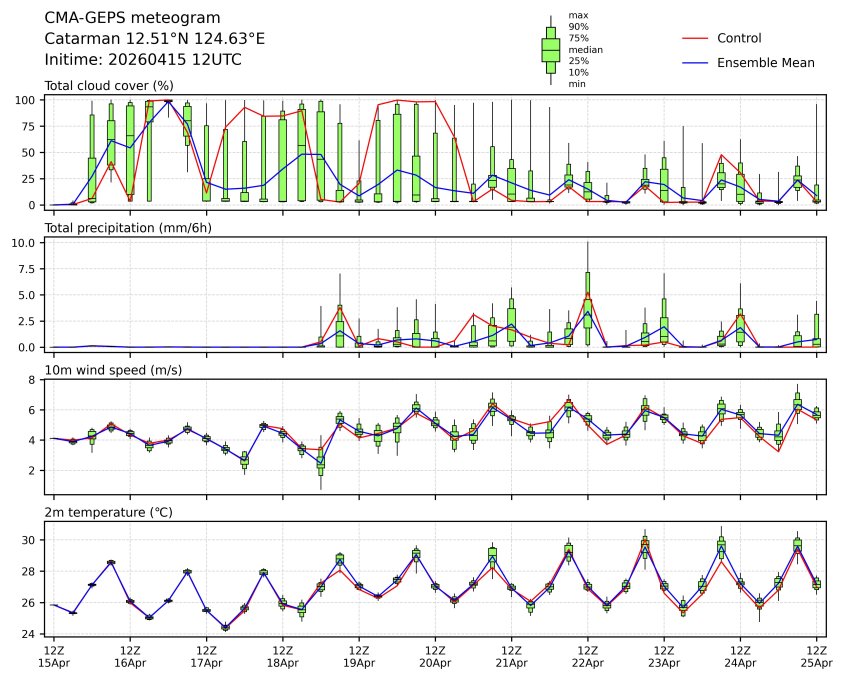Select the Initime 20260415 12UTC text
This screenshot has height=680, width=844.
pyautogui.click(x=143, y=60)
